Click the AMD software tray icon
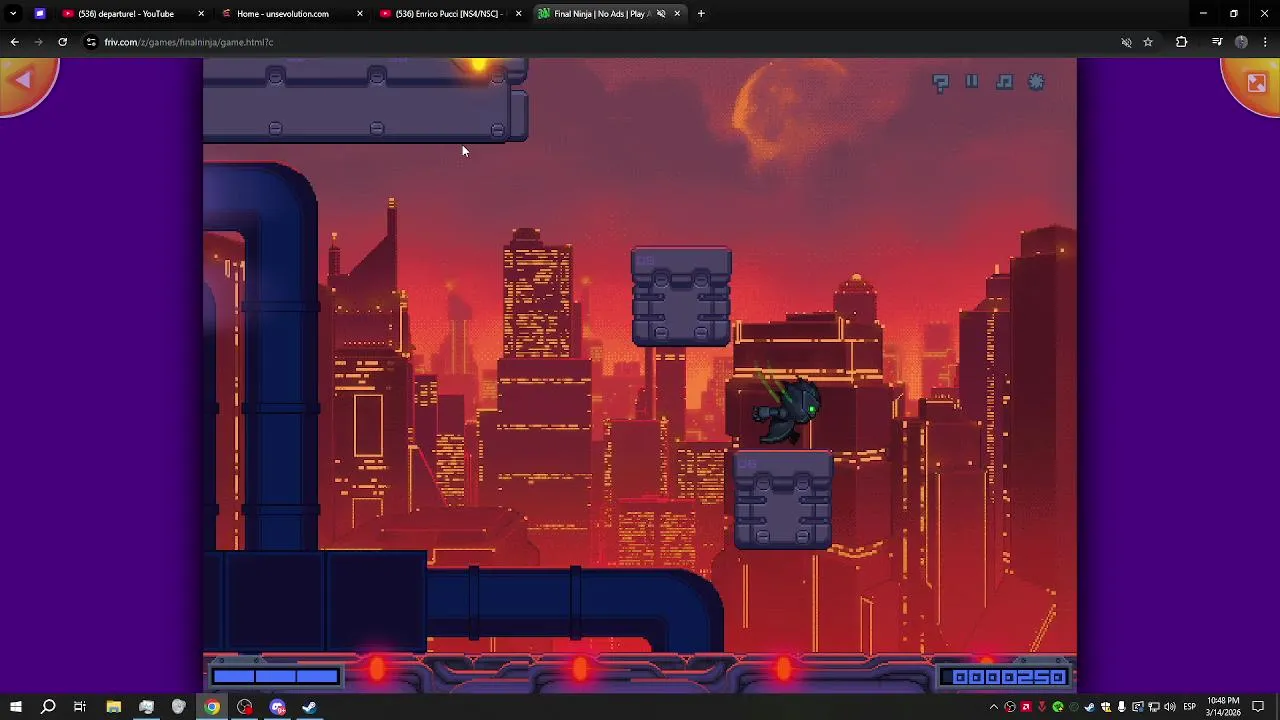Image resolution: width=1280 pixels, height=720 pixels. click(1026, 707)
